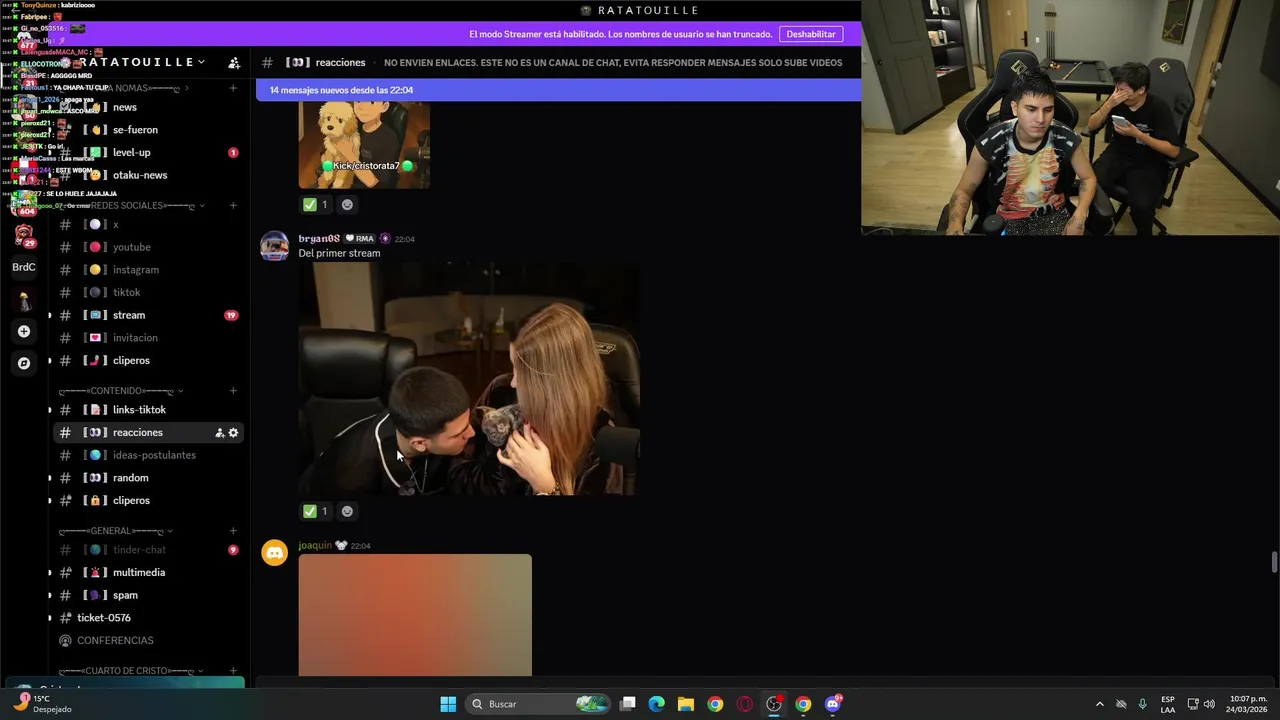Add channel to CONTENIDO category

pos(233,391)
